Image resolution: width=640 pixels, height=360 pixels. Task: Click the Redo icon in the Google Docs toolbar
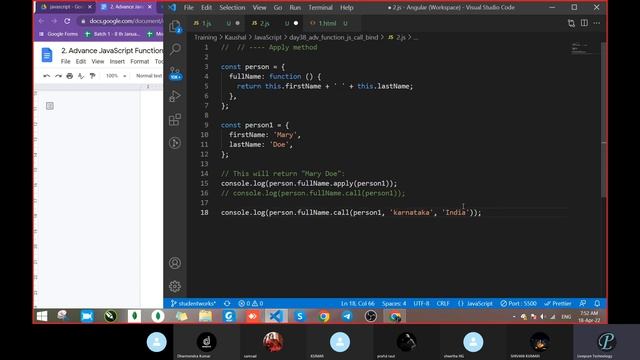click(x=58, y=76)
